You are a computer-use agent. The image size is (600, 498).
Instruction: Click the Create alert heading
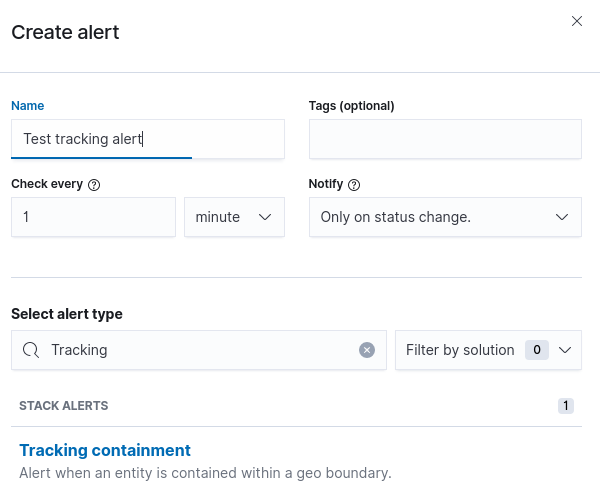[x=65, y=32]
